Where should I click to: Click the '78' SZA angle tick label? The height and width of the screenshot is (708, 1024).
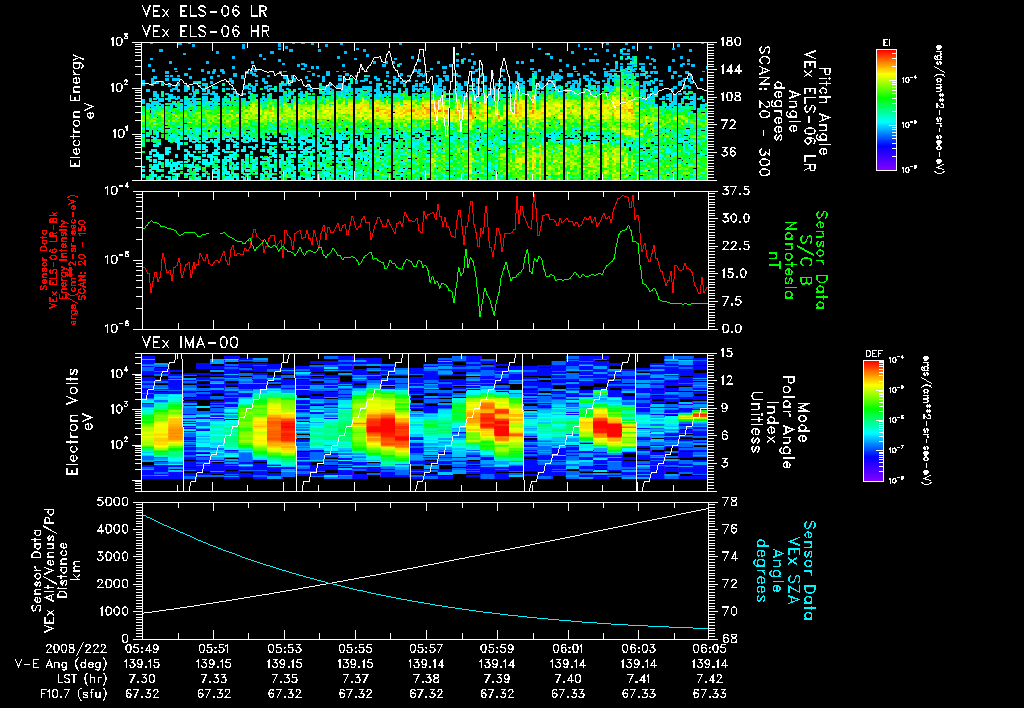pos(729,502)
